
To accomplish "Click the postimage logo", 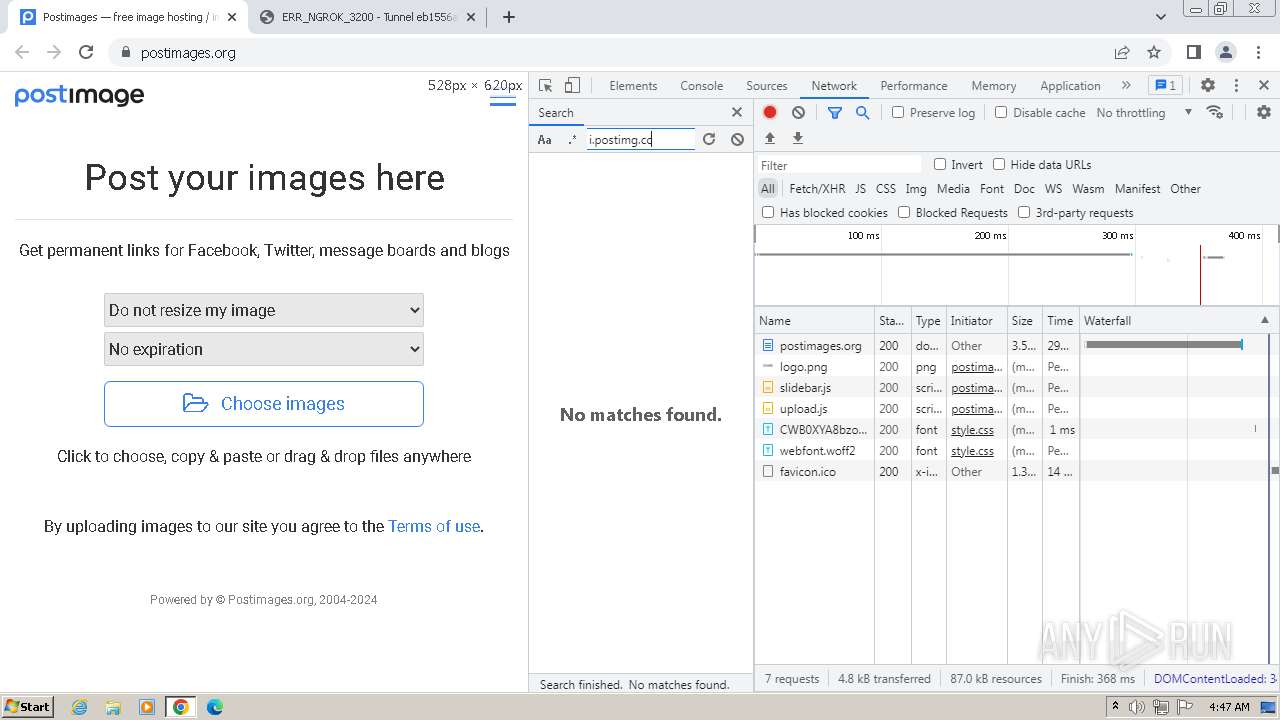I will pyautogui.click(x=79, y=95).
